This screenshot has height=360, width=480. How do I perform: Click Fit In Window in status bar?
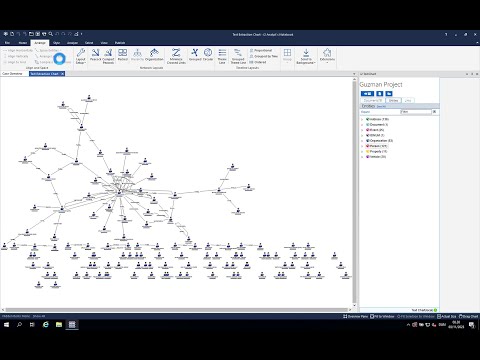click(x=382, y=316)
